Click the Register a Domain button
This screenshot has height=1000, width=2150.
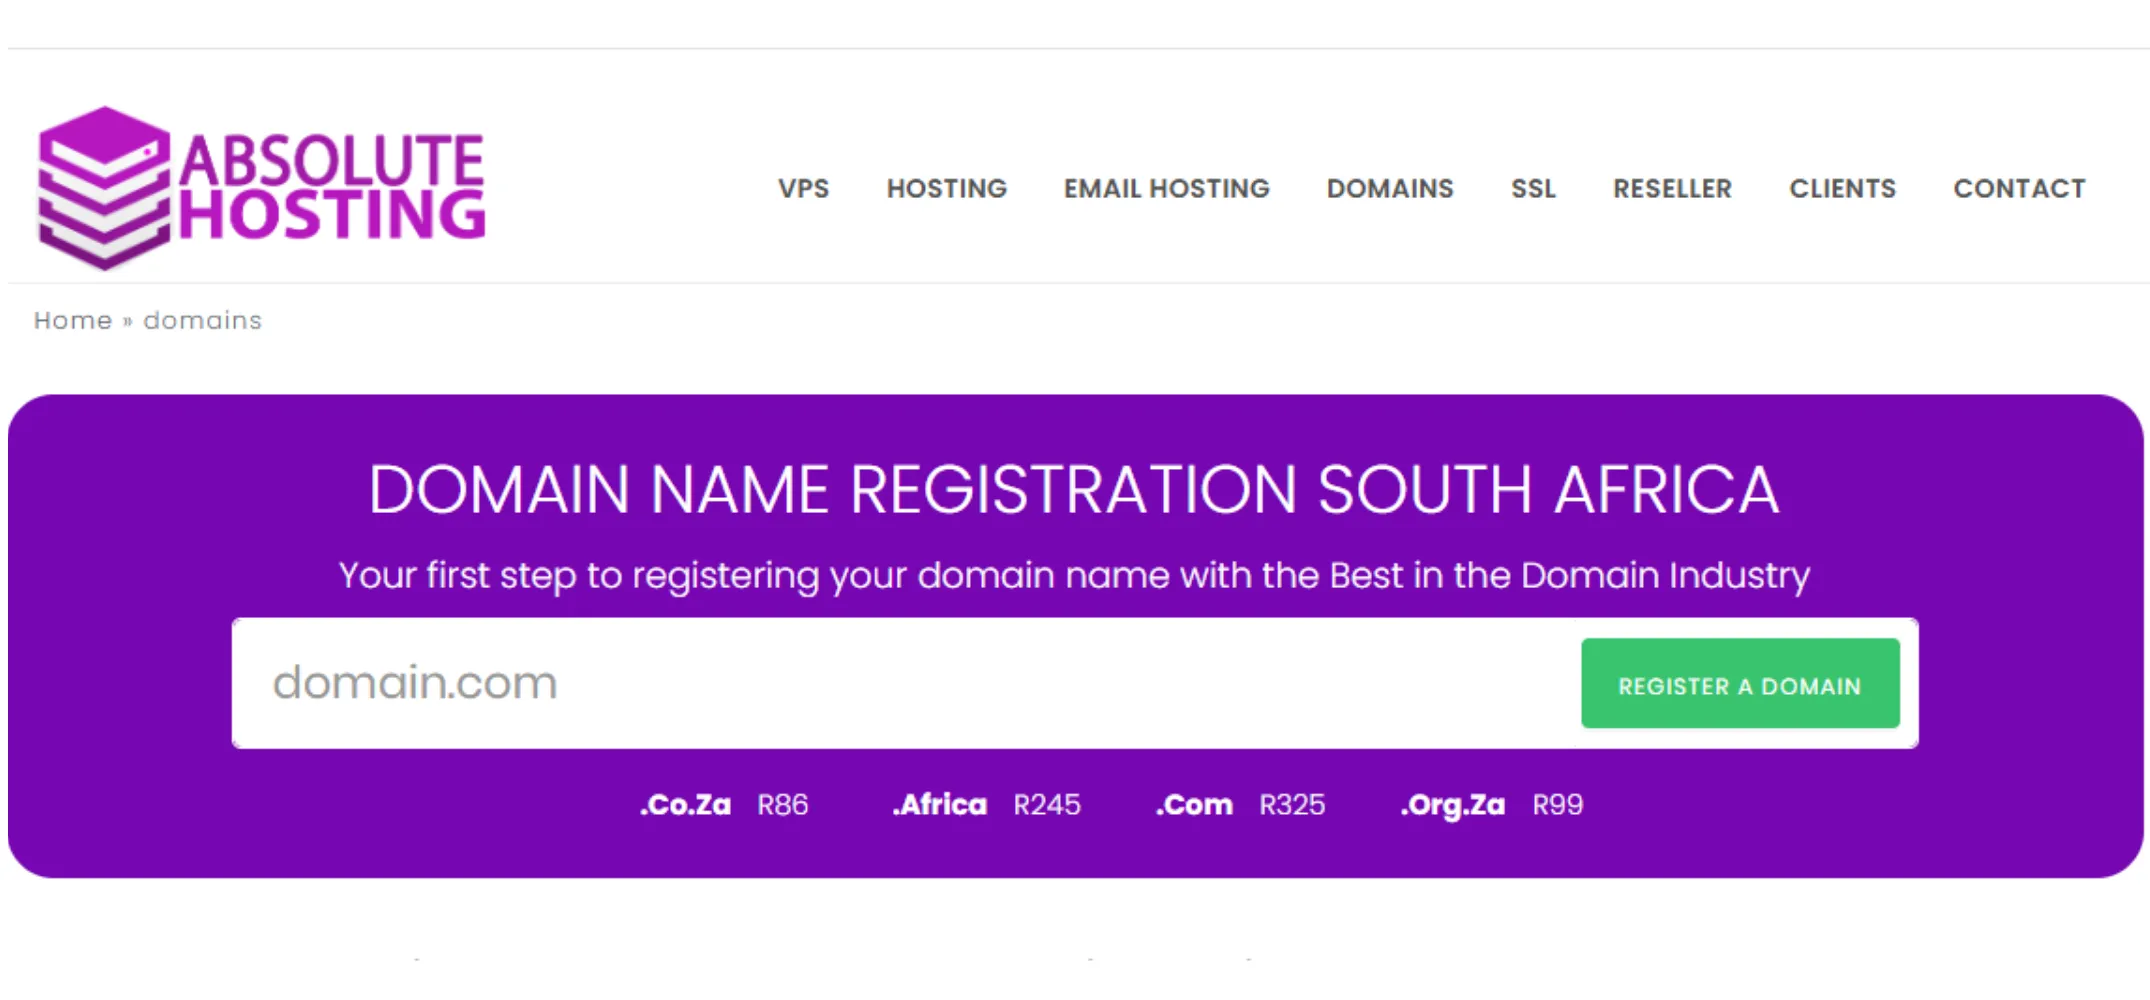1740,684
